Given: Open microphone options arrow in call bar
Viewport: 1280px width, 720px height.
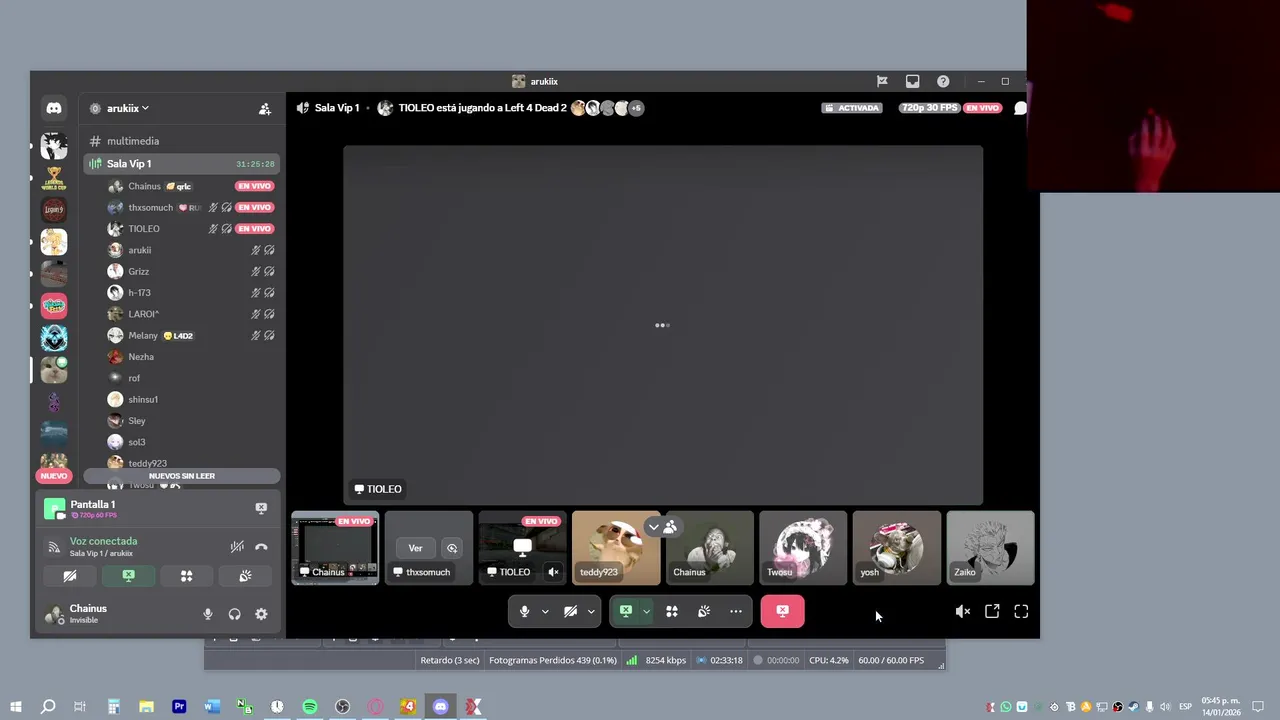Looking at the screenshot, I should 545,611.
